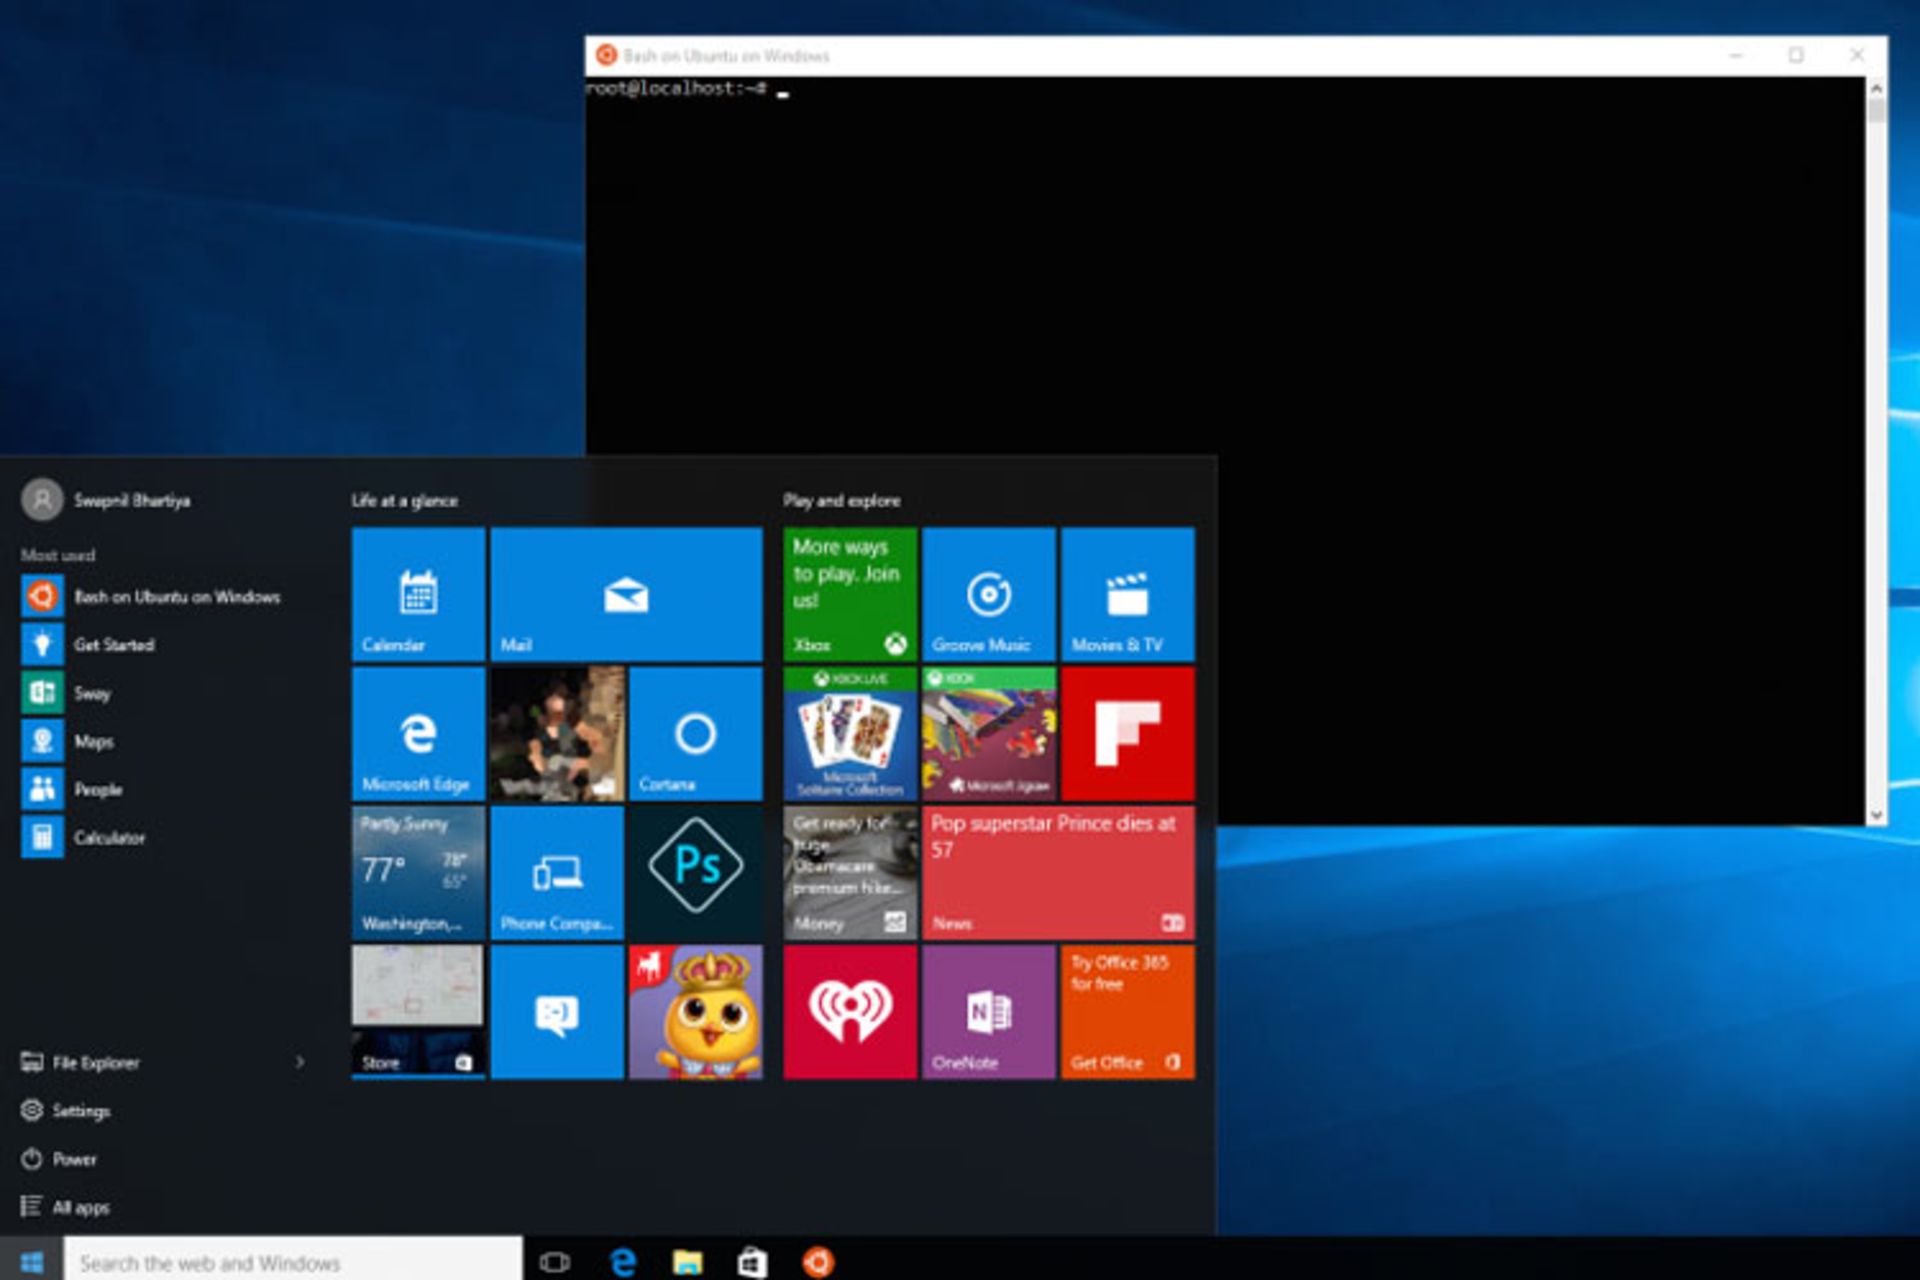This screenshot has height=1280, width=1920.
Task: Open the Movies & TV tile
Action: (1128, 594)
